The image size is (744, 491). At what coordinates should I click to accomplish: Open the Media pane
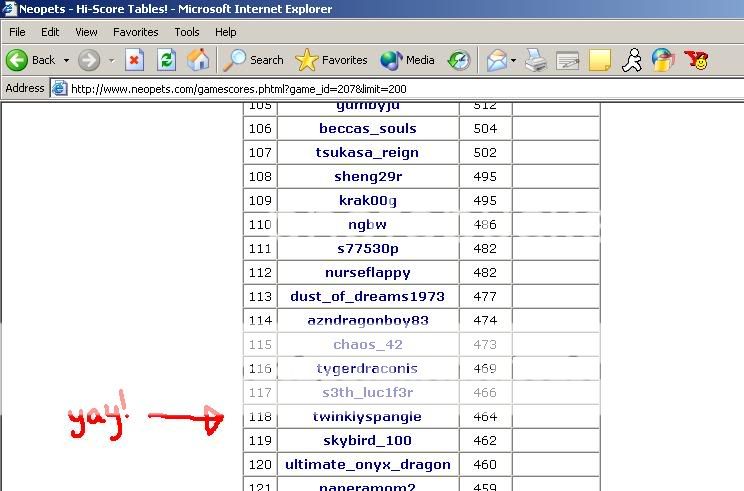coord(407,60)
